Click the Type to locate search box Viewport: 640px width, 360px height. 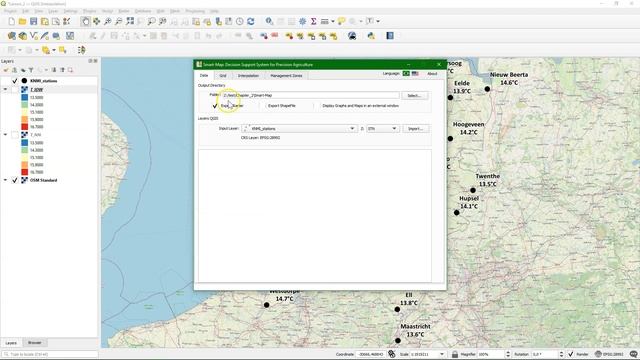click(x=50, y=354)
